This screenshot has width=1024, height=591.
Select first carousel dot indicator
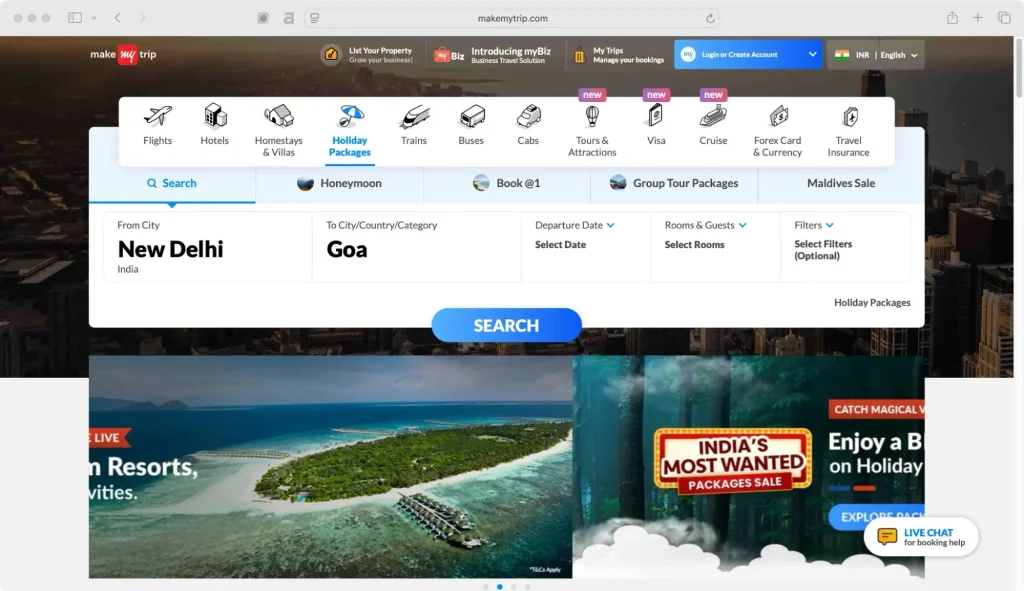(x=486, y=586)
